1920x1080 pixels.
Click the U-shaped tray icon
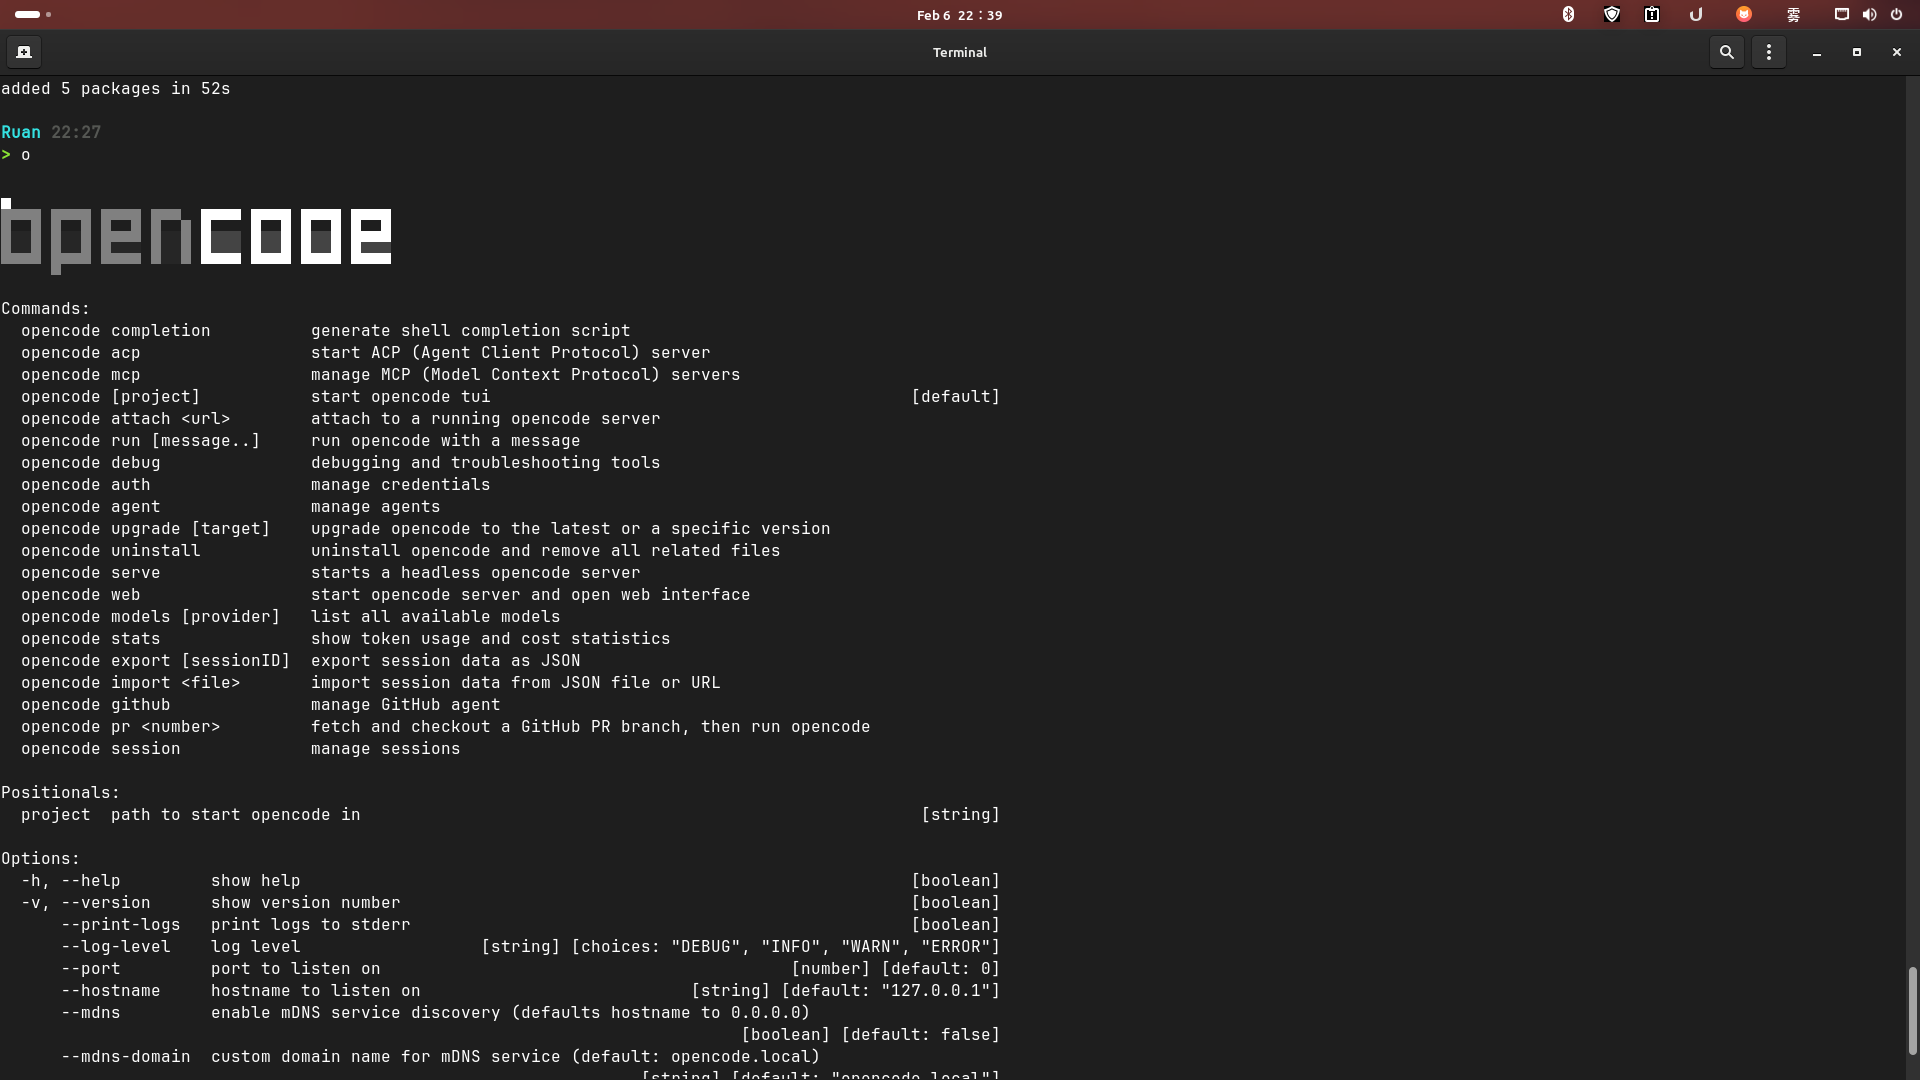[x=1695, y=14]
